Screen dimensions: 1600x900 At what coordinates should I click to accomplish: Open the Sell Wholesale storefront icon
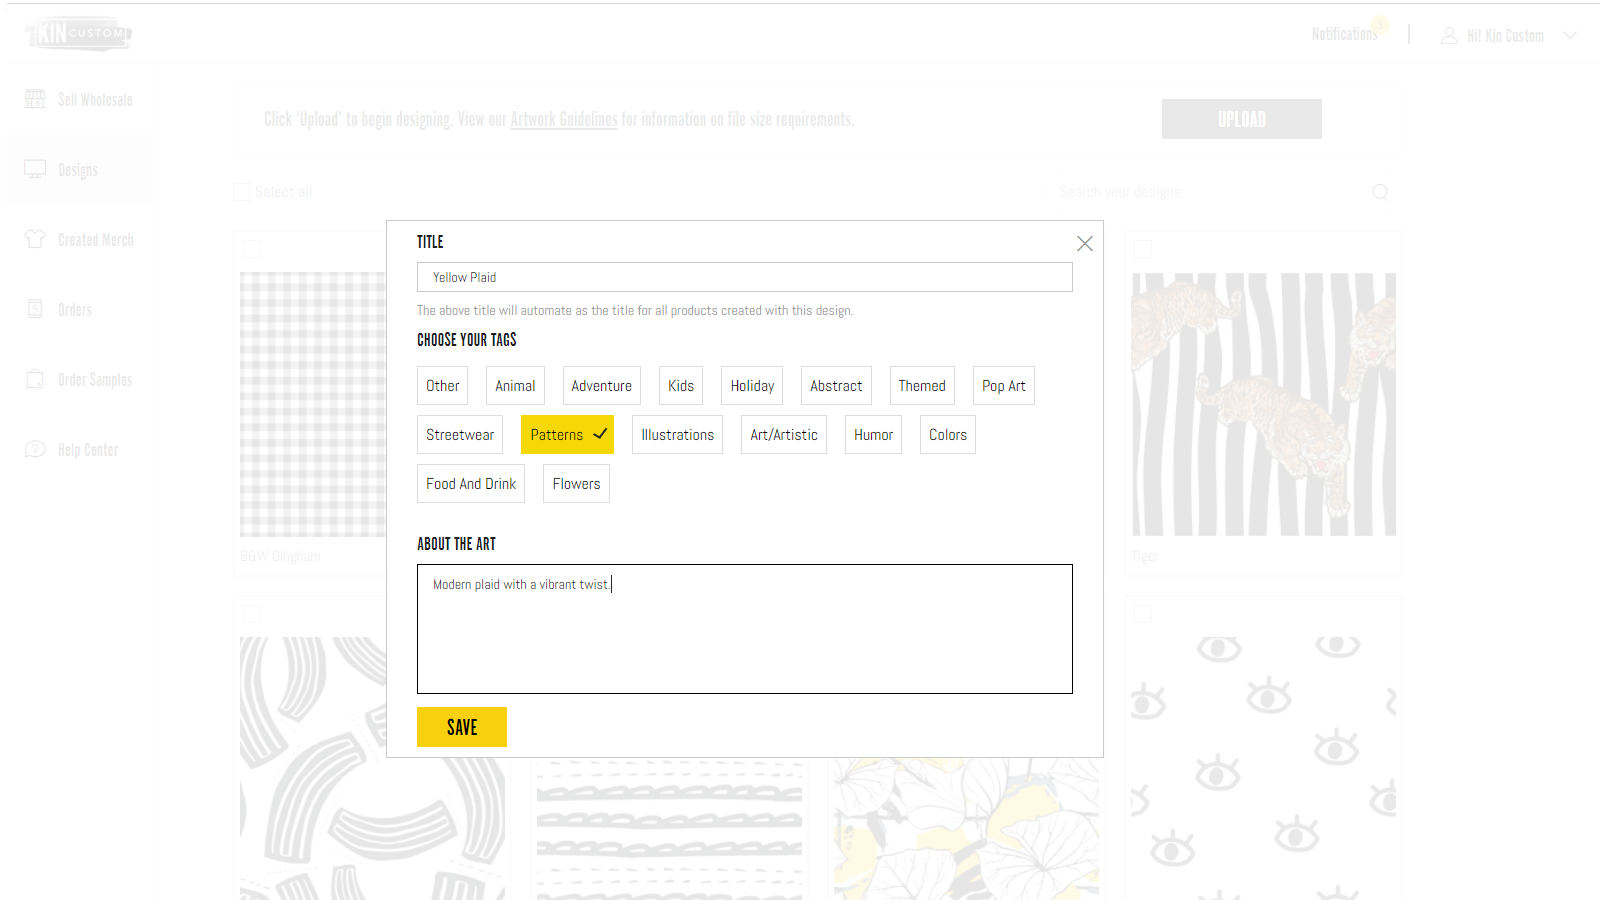tap(35, 99)
